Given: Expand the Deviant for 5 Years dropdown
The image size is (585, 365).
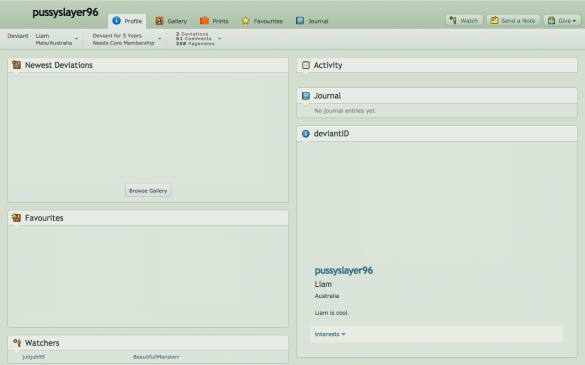Looking at the screenshot, I should click(160, 39).
